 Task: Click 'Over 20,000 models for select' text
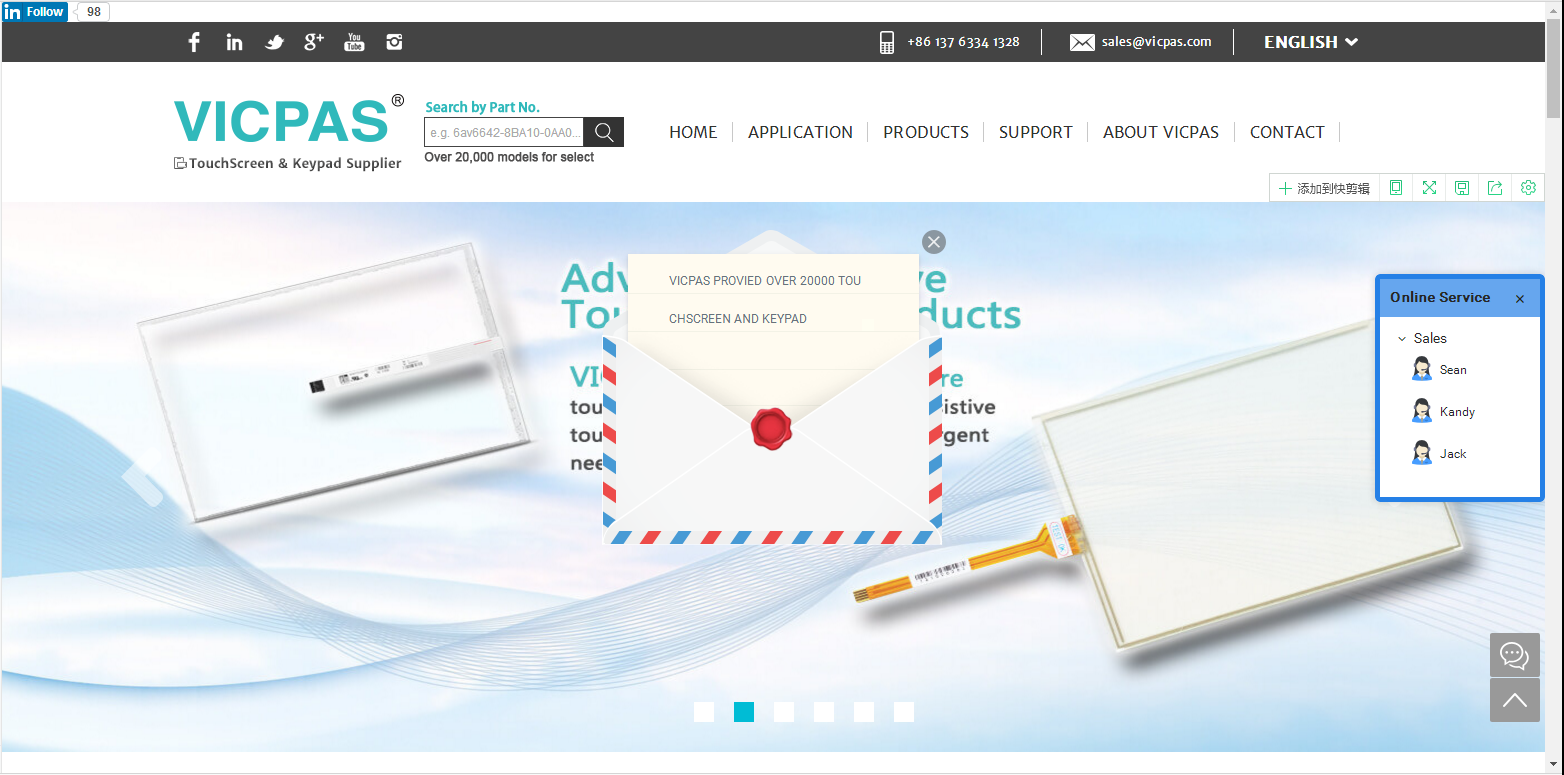pos(509,157)
